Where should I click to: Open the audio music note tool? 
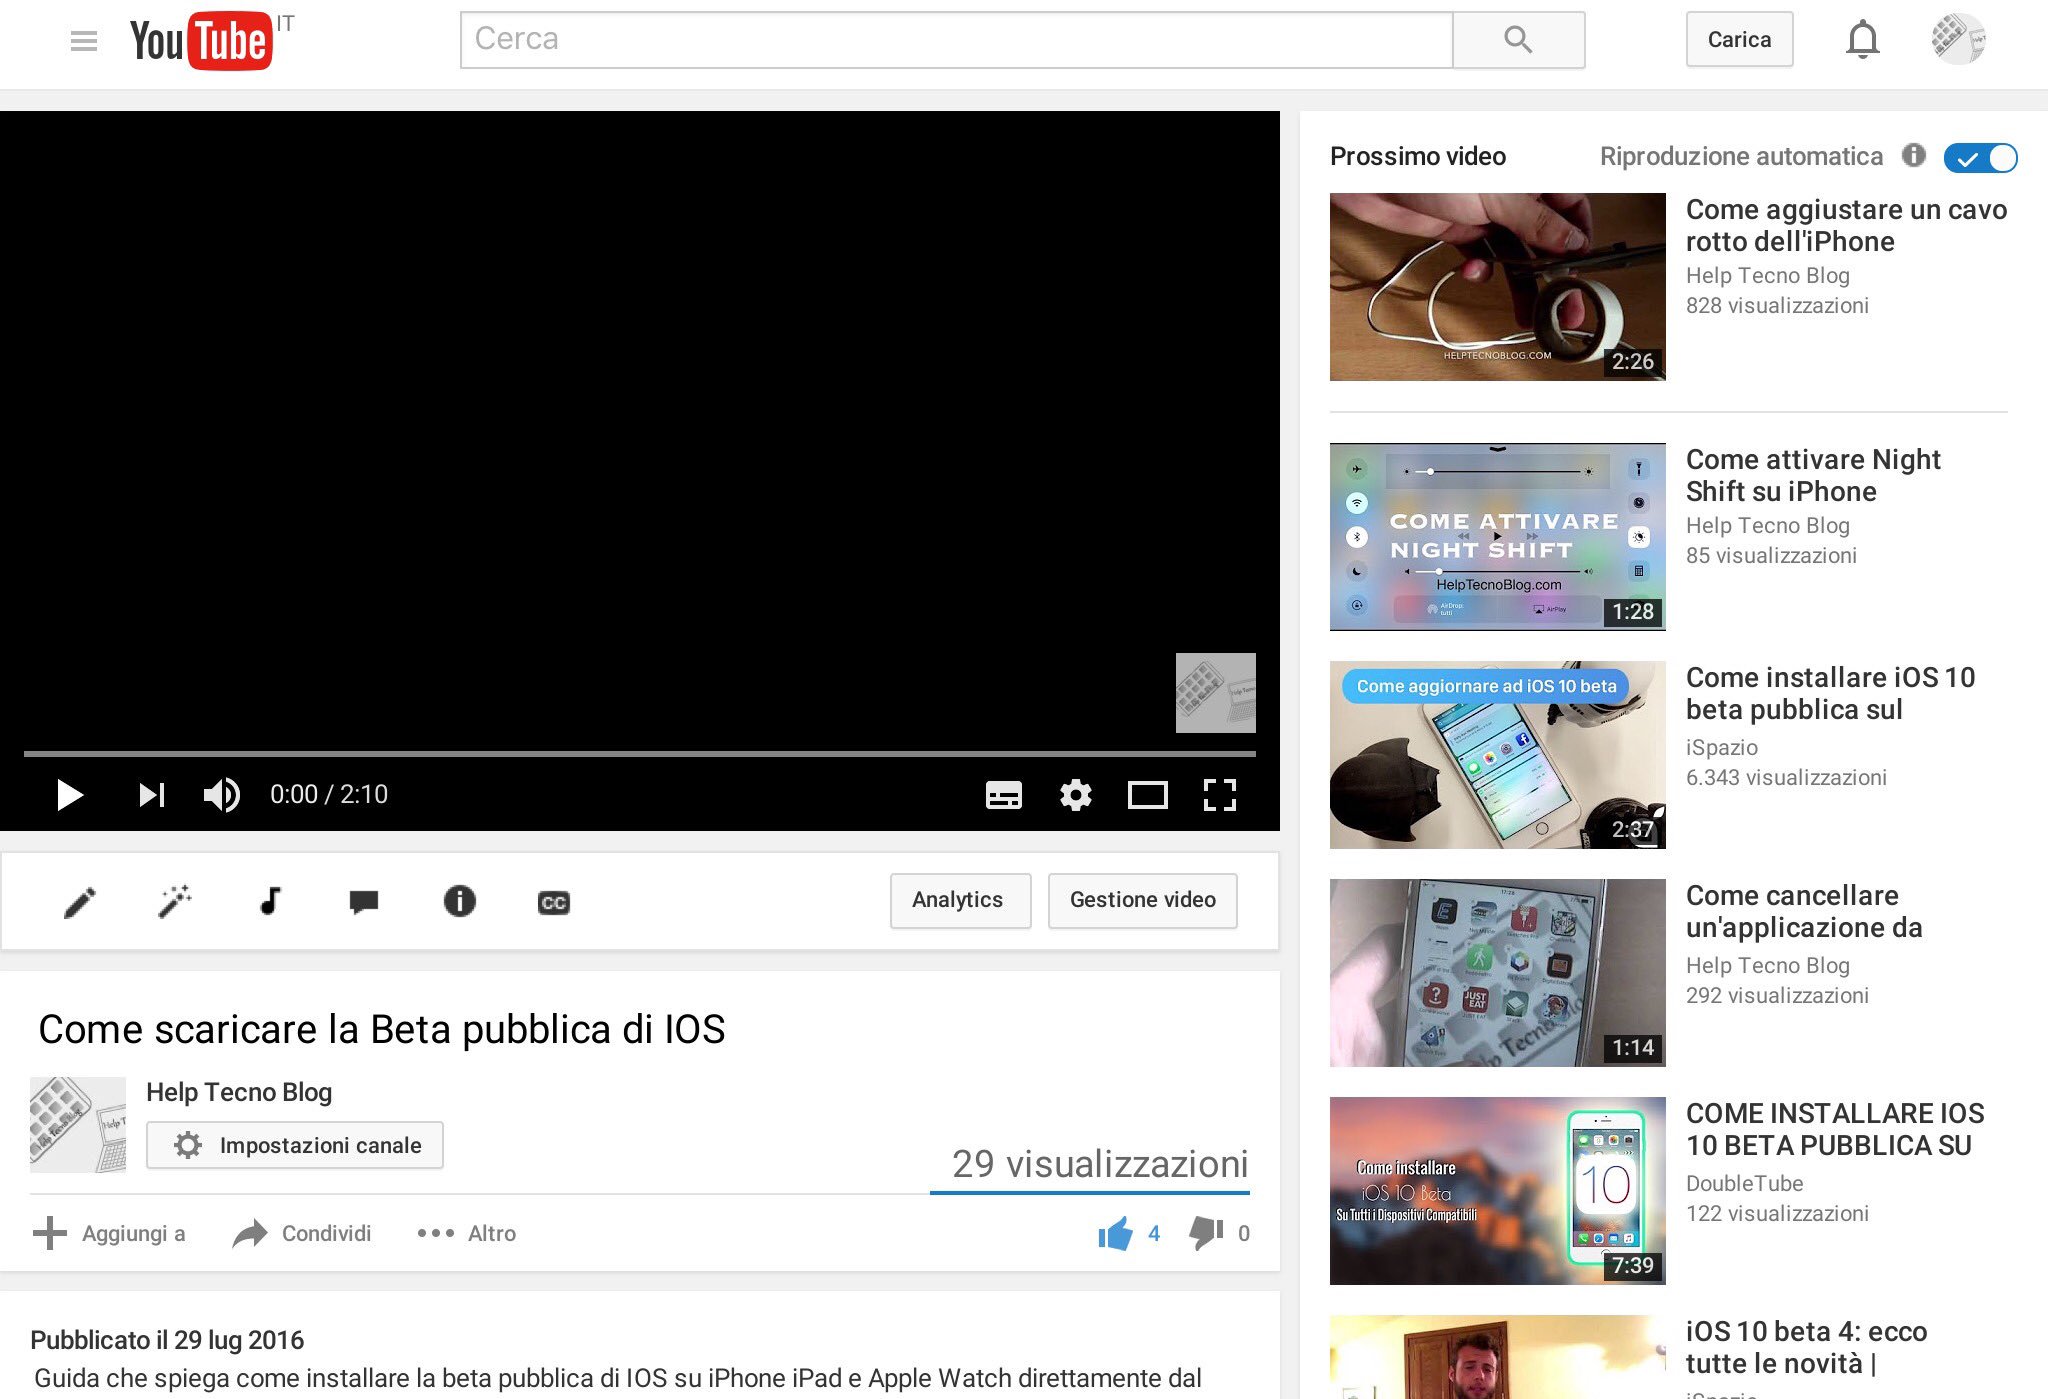[270, 901]
